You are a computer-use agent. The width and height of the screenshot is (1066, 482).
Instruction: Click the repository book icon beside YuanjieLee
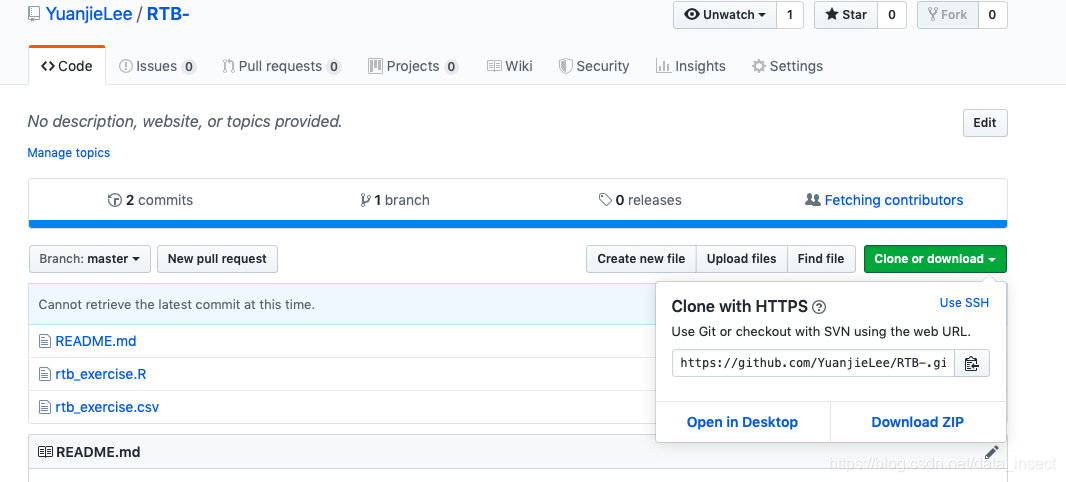point(33,14)
